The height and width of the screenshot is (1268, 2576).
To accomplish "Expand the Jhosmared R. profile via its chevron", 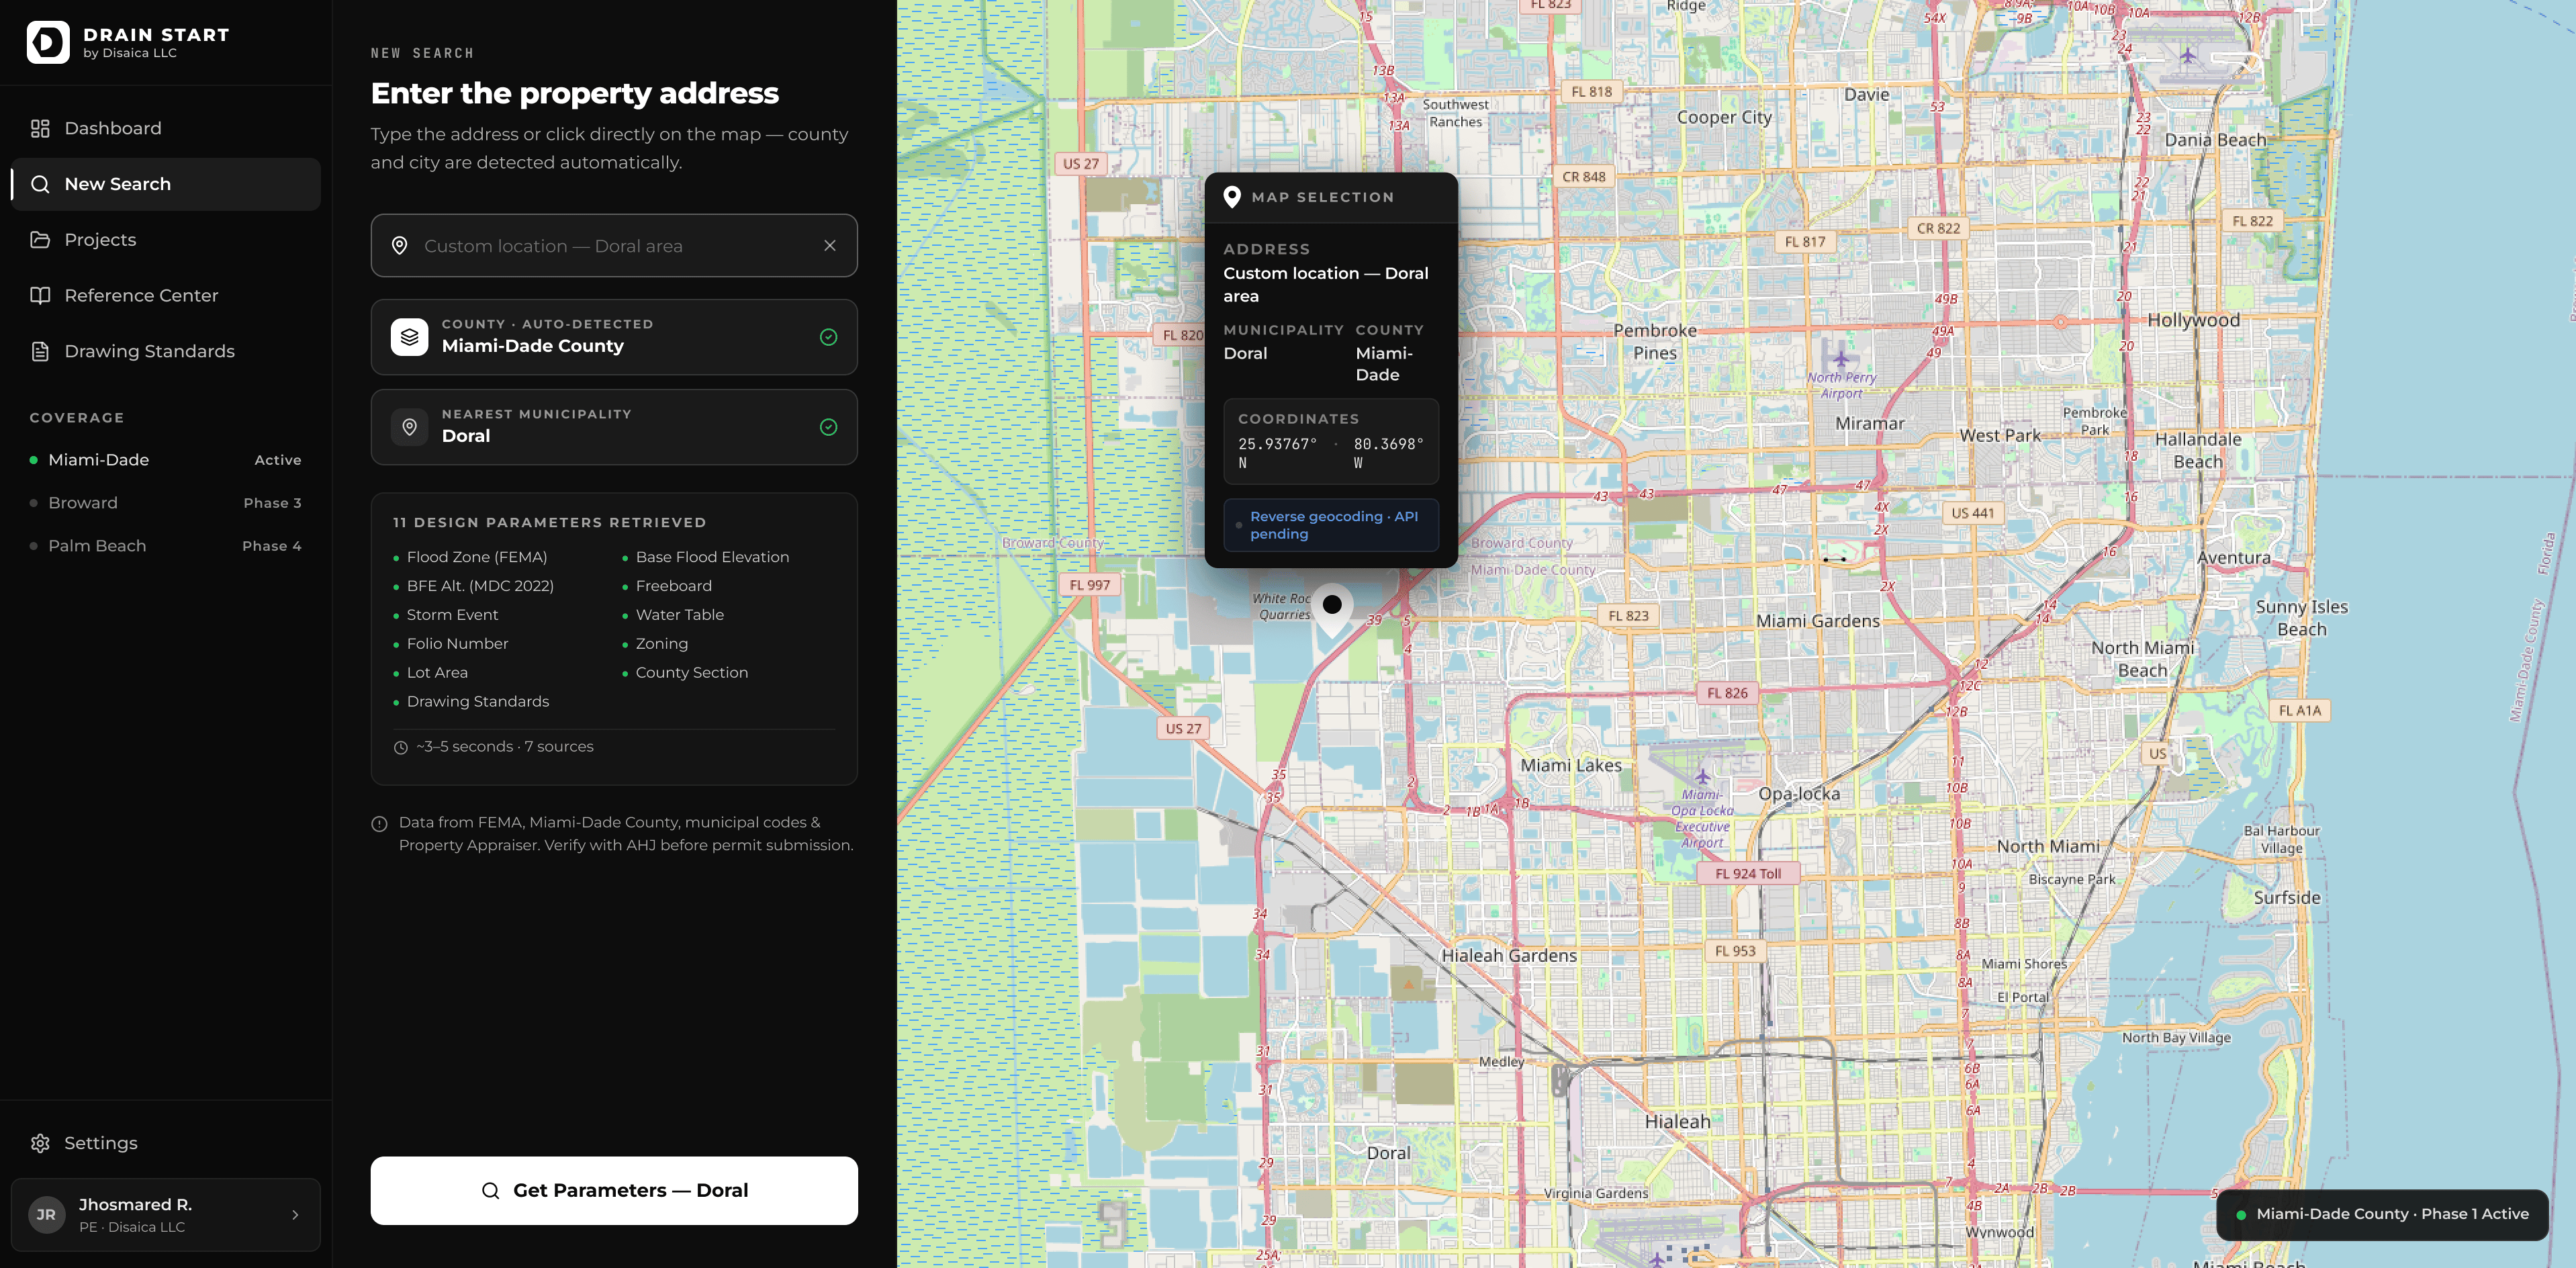I will click(x=295, y=1215).
